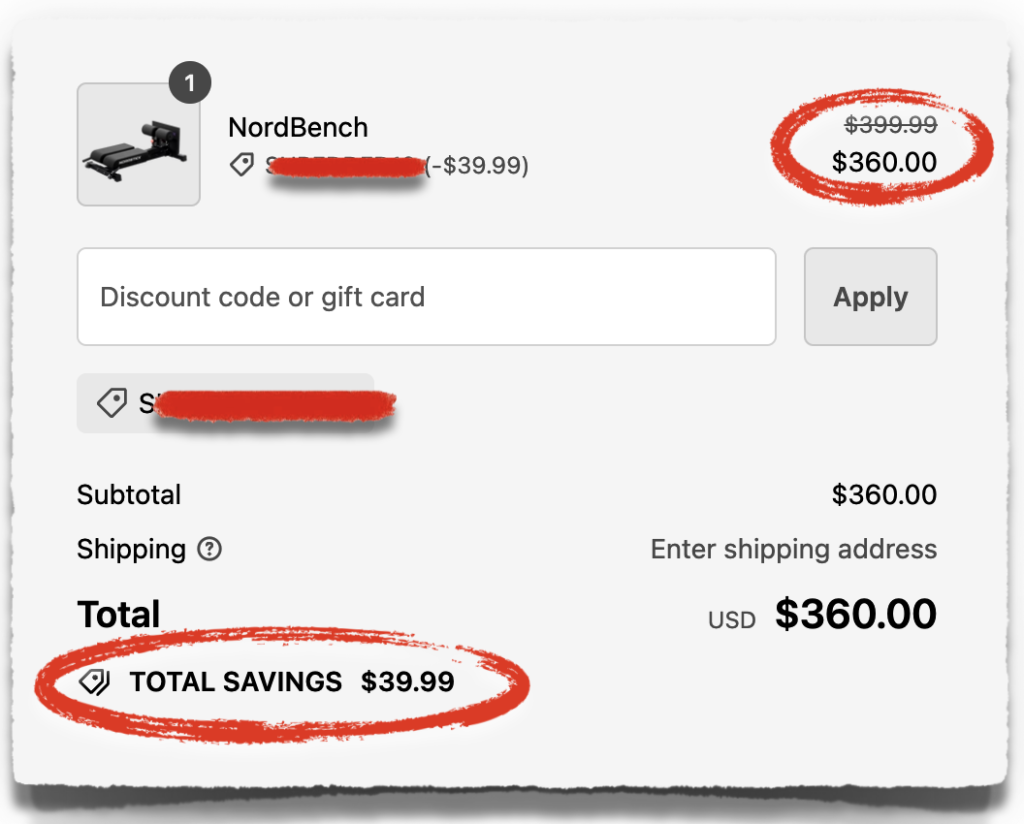
Task: Click the Total label
Action: tap(118, 614)
